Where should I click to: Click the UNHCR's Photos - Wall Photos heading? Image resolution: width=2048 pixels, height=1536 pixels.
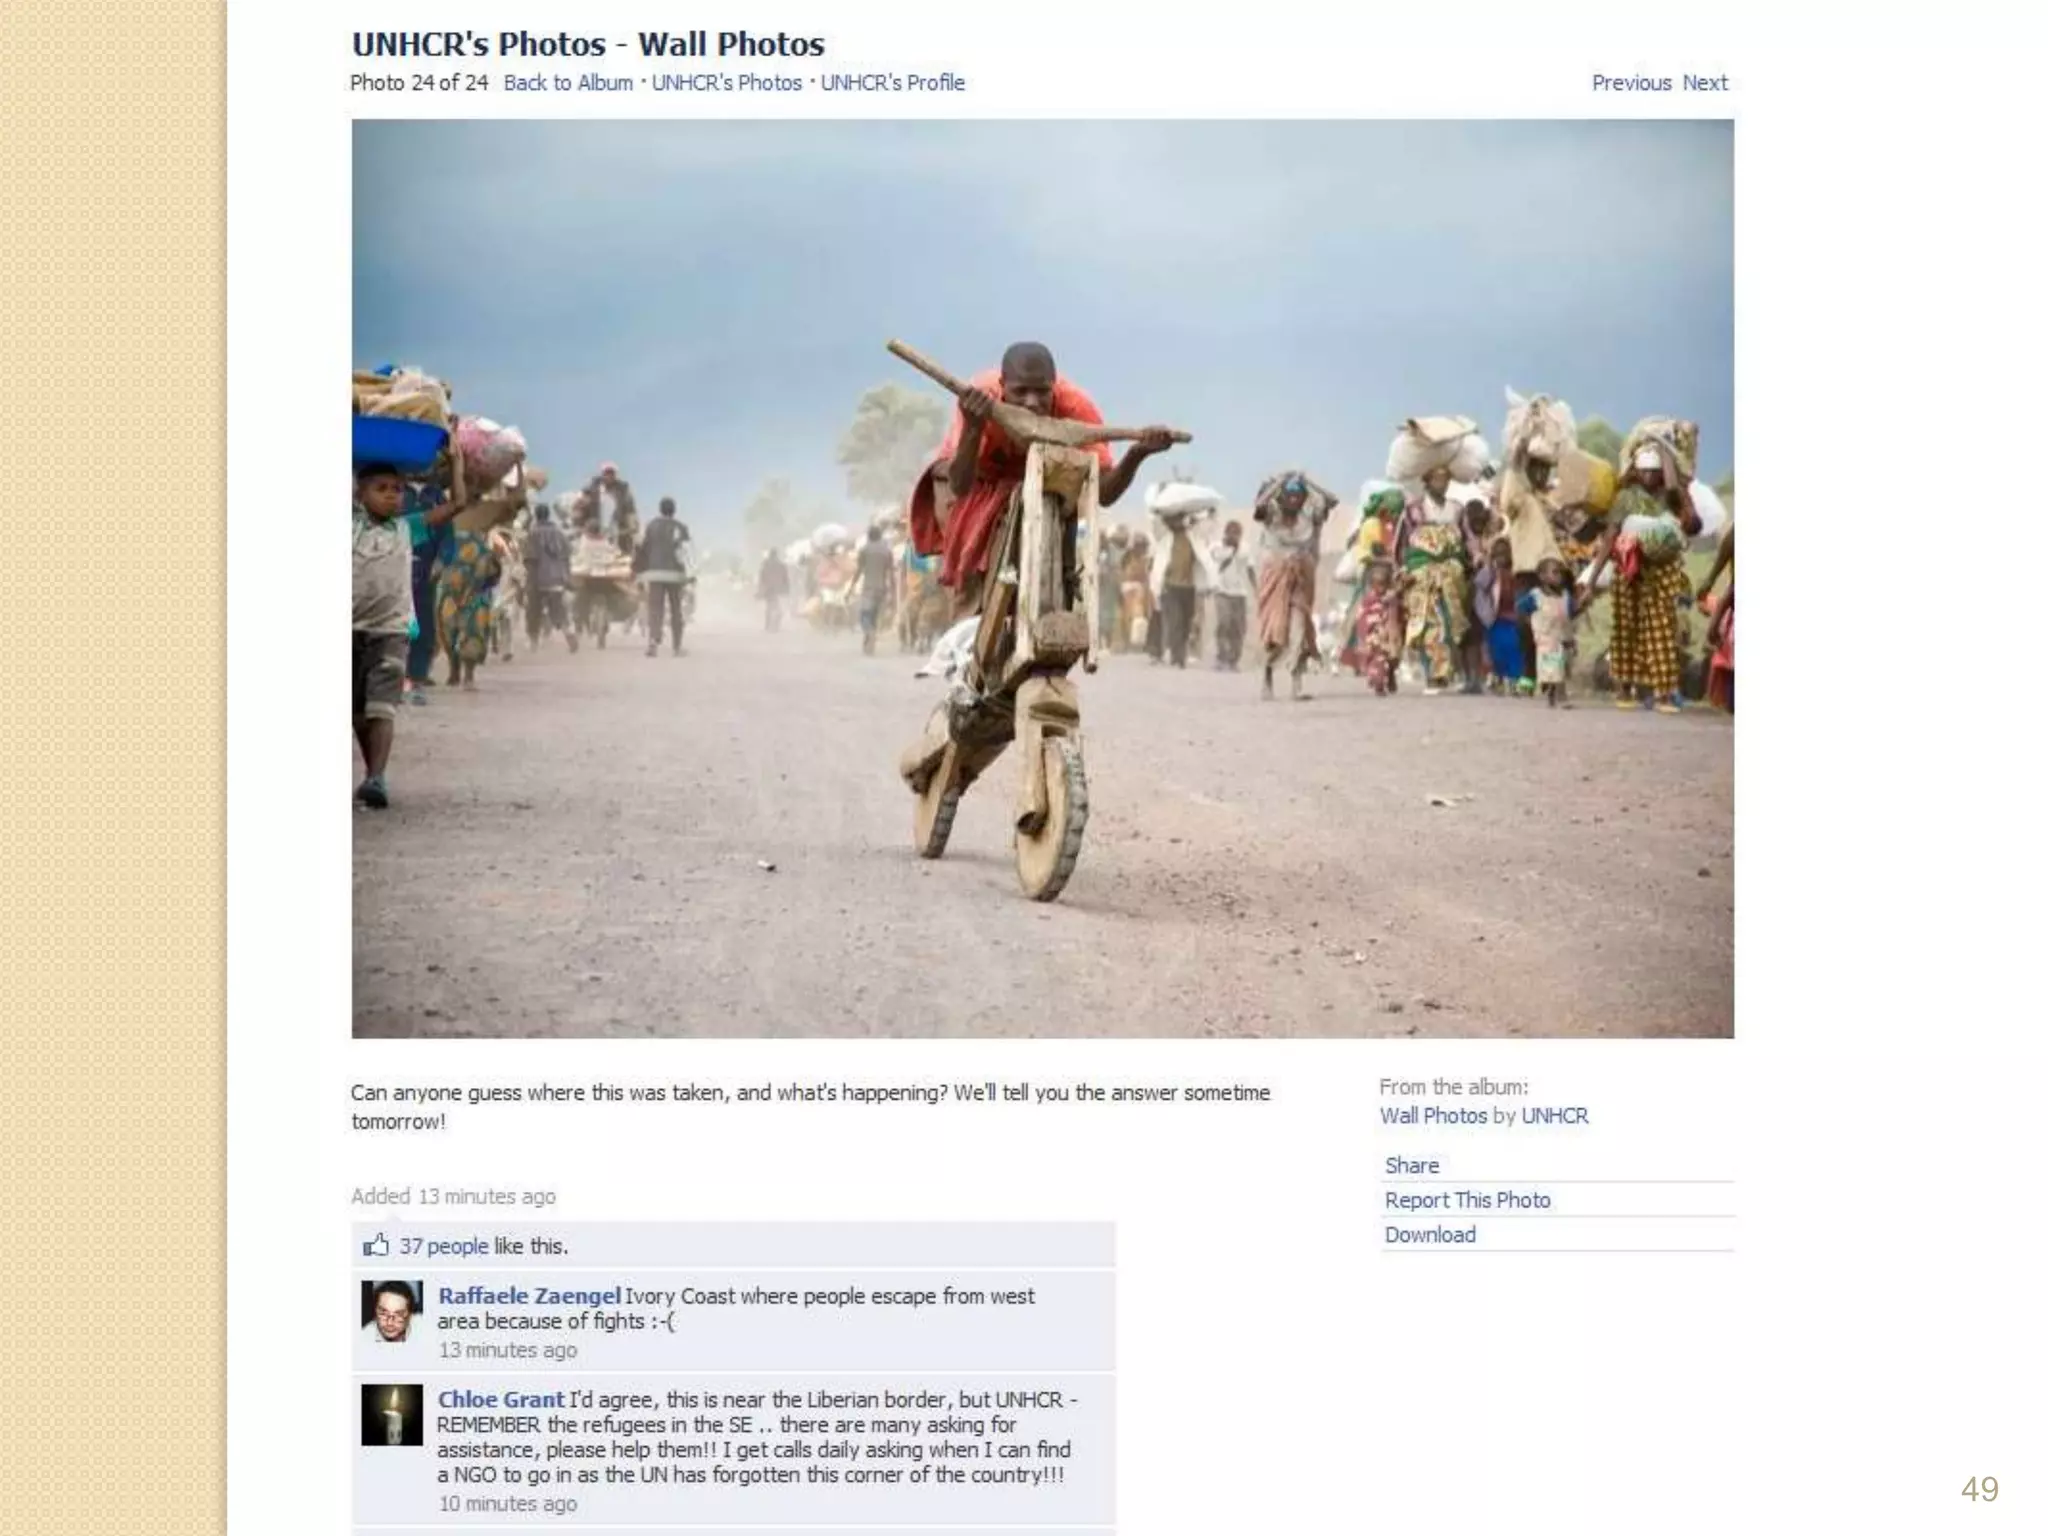pyautogui.click(x=588, y=44)
